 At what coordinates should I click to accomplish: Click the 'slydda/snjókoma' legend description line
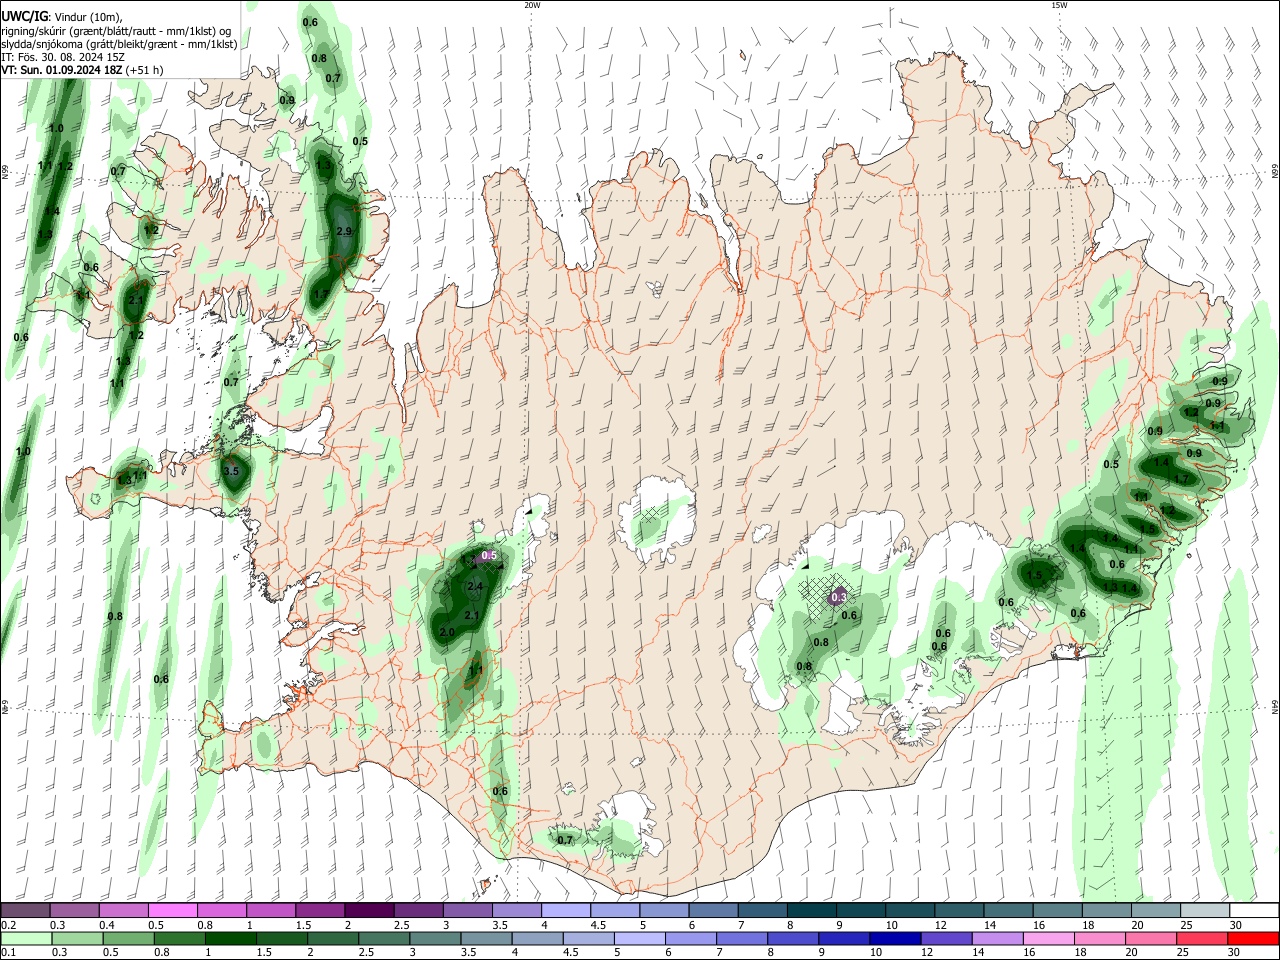[119, 44]
